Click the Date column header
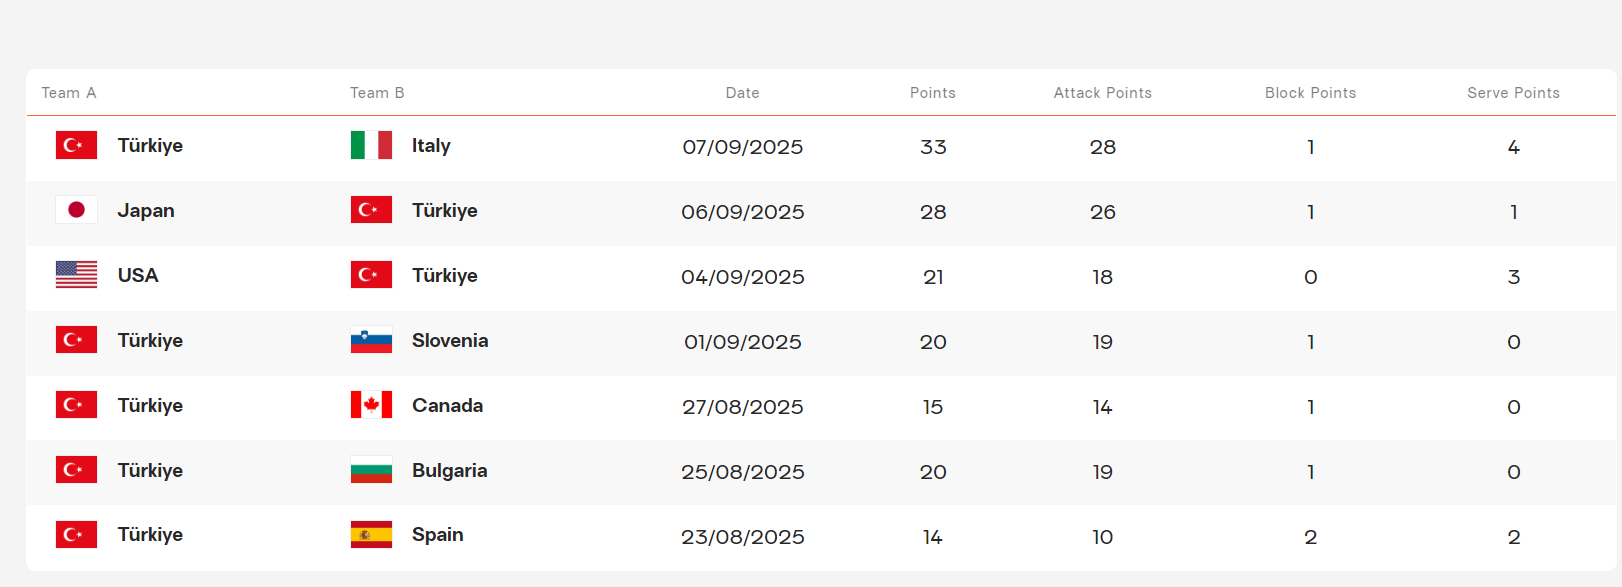This screenshot has width=1622, height=587. [x=742, y=93]
